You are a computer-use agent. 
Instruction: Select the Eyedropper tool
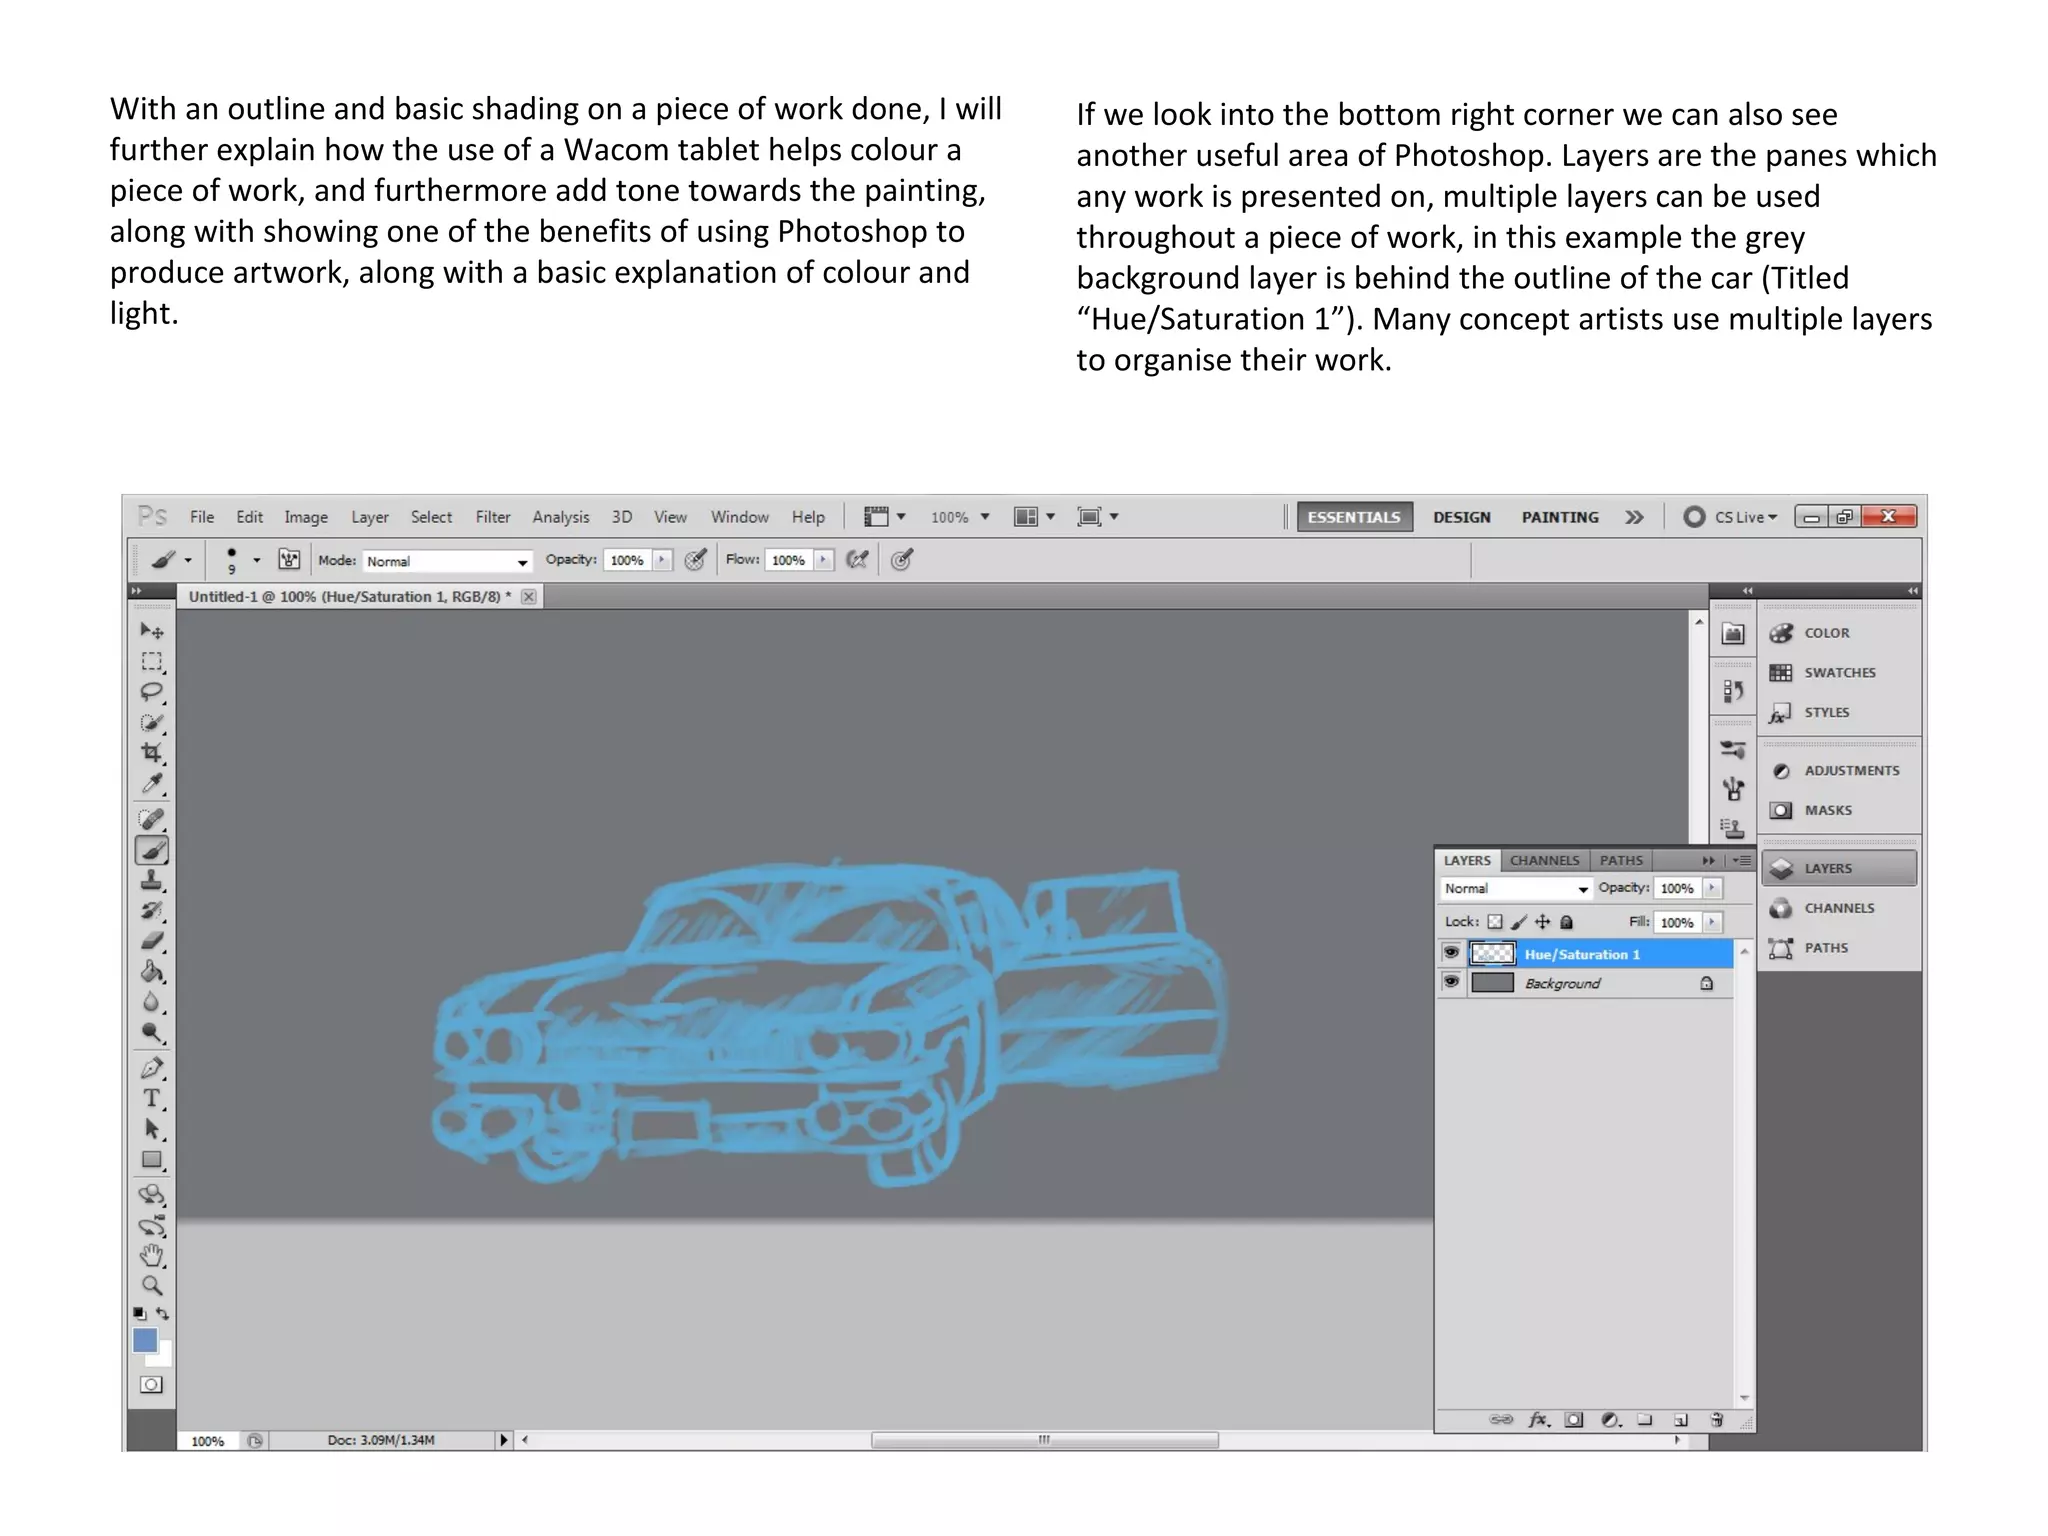(x=152, y=783)
